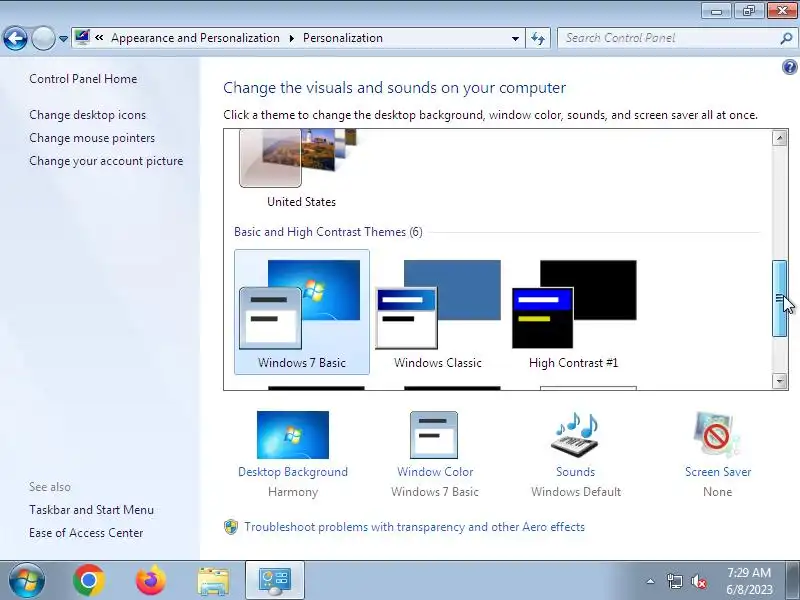Open Sounds icon with music notes
Image resolution: width=800 pixels, height=600 pixels.
click(x=575, y=434)
